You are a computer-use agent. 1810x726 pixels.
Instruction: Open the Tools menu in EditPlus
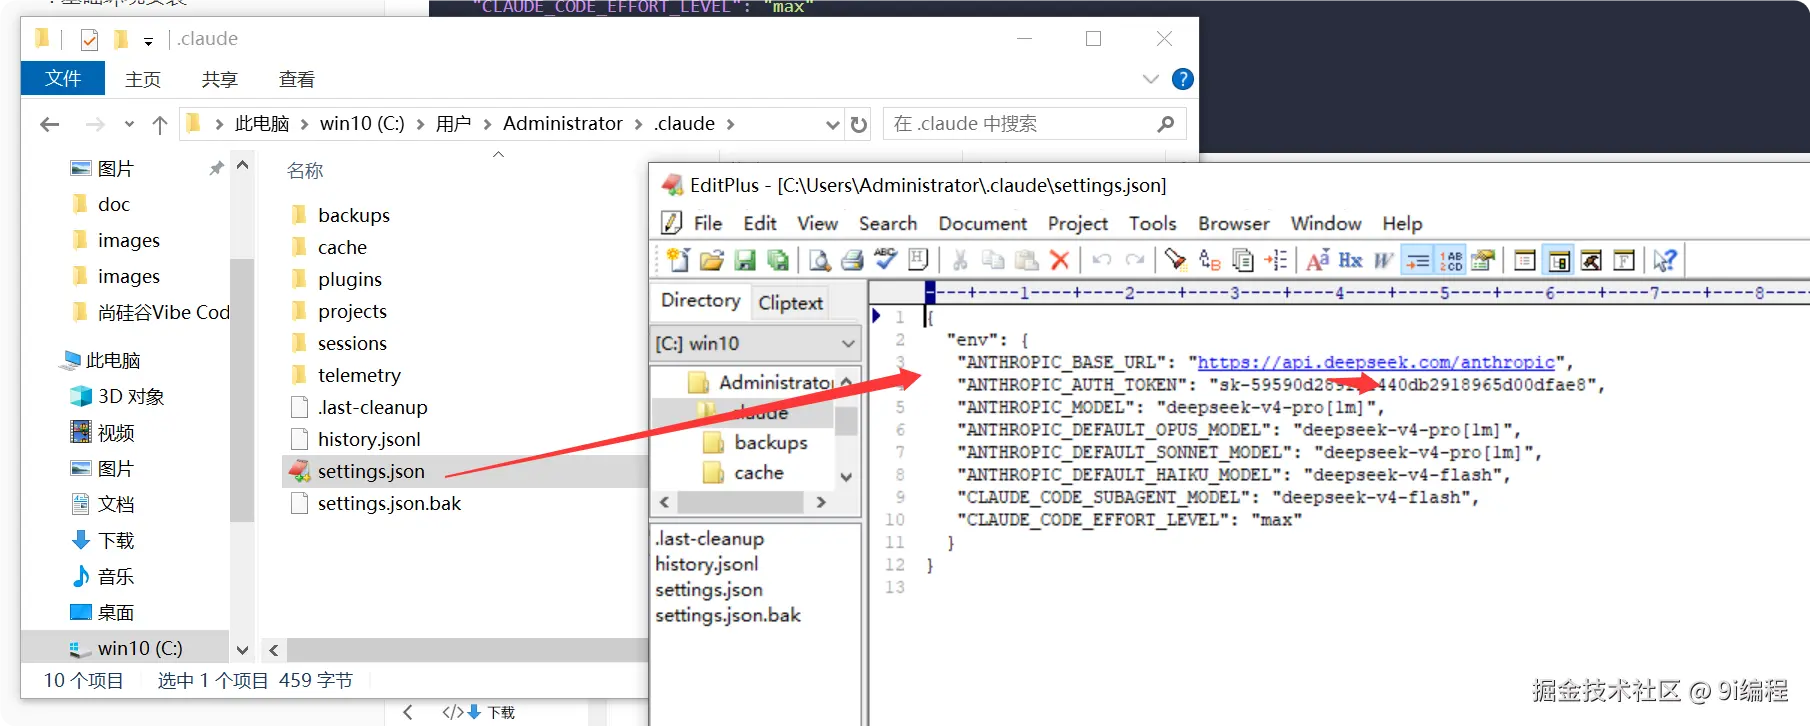tap(1152, 223)
